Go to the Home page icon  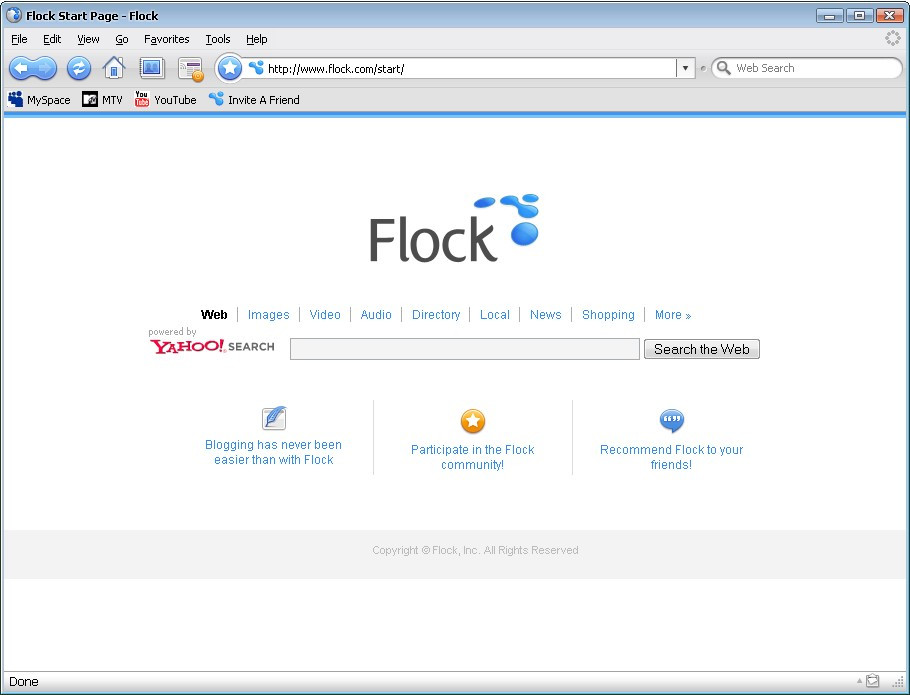coord(114,68)
